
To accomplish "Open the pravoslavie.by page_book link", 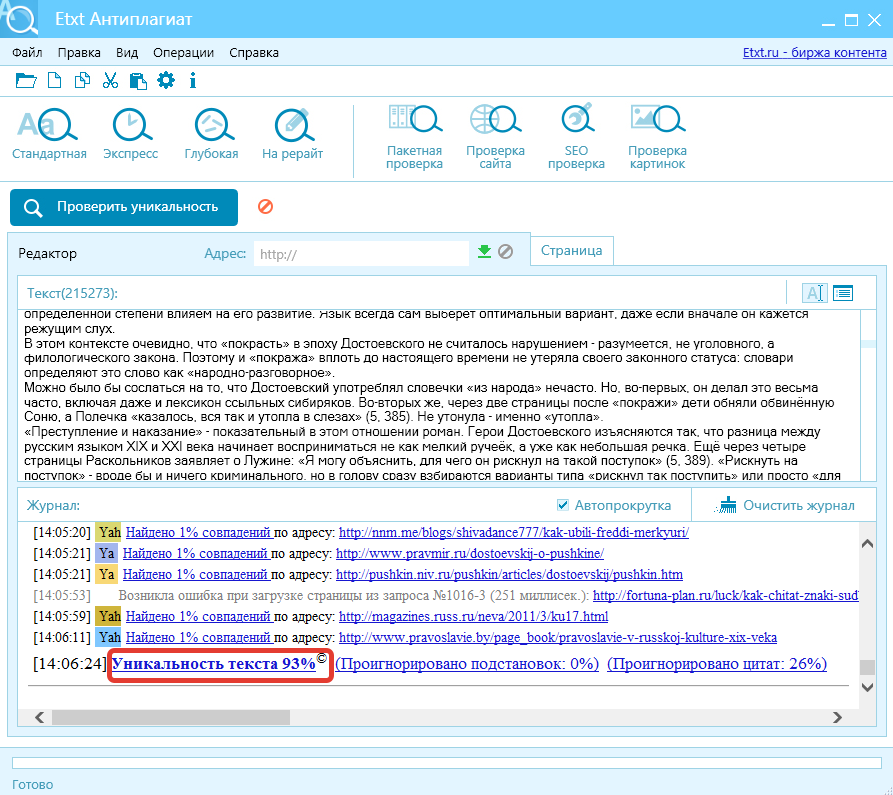I will click(558, 638).
